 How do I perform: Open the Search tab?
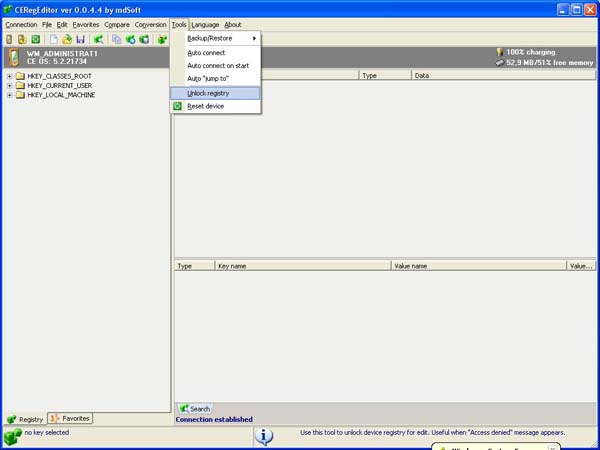click(x=195, y=408)
